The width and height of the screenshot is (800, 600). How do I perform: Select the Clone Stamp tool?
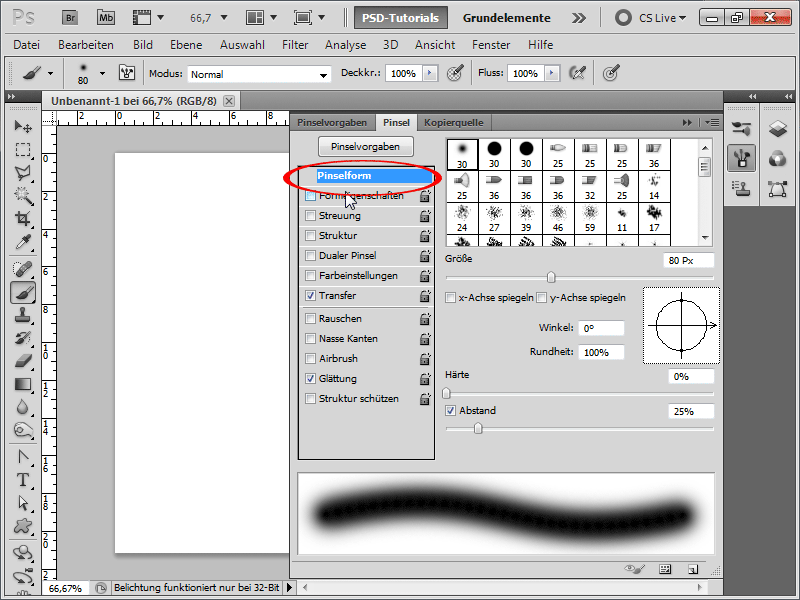23,315
